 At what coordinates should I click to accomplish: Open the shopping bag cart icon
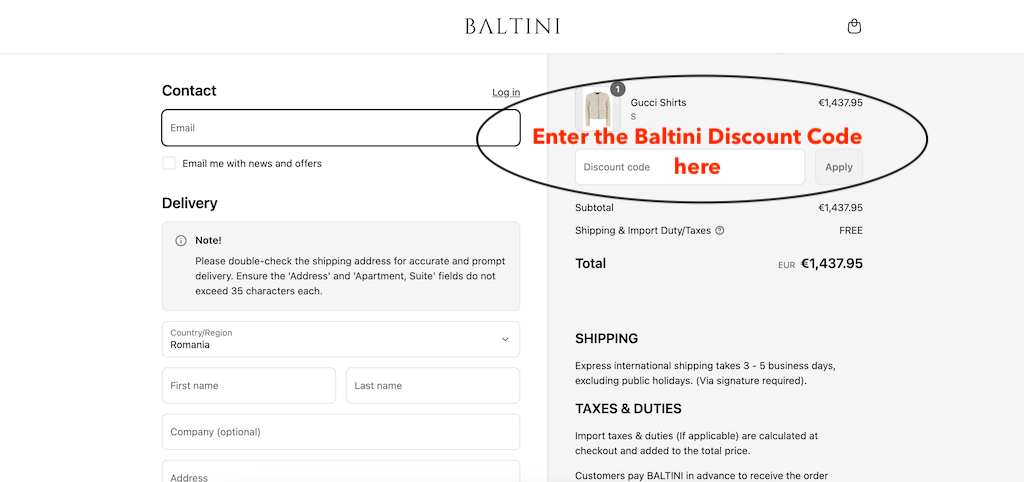tap(854, 26)
